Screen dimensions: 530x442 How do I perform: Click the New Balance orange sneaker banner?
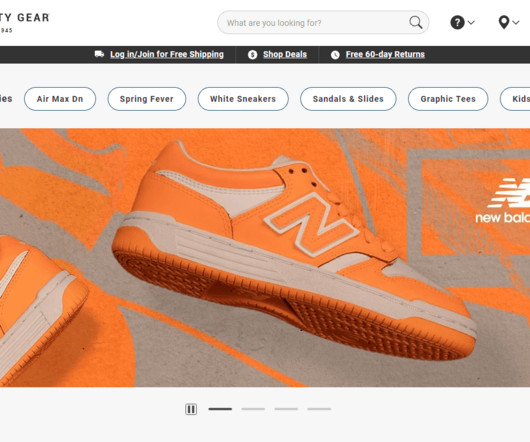click(x=265, y=257)
